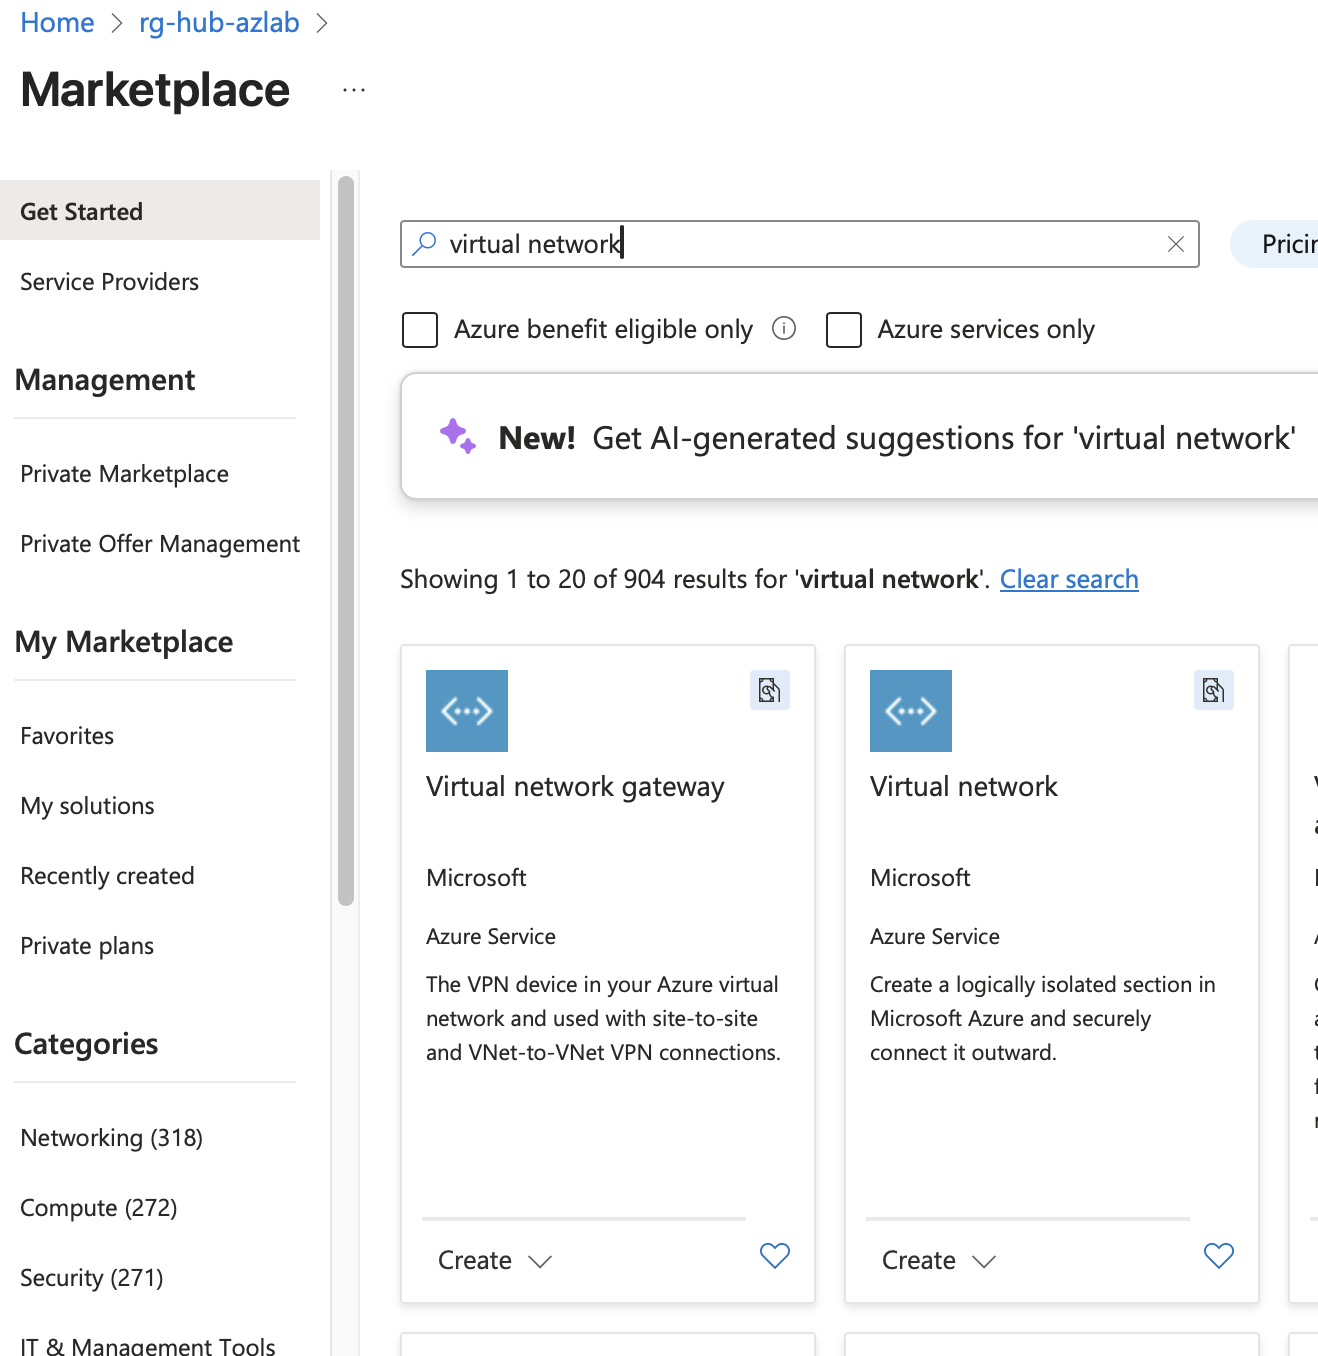Click the 'Showing 1 to 20 of 904 results' text

pos(695,579)
